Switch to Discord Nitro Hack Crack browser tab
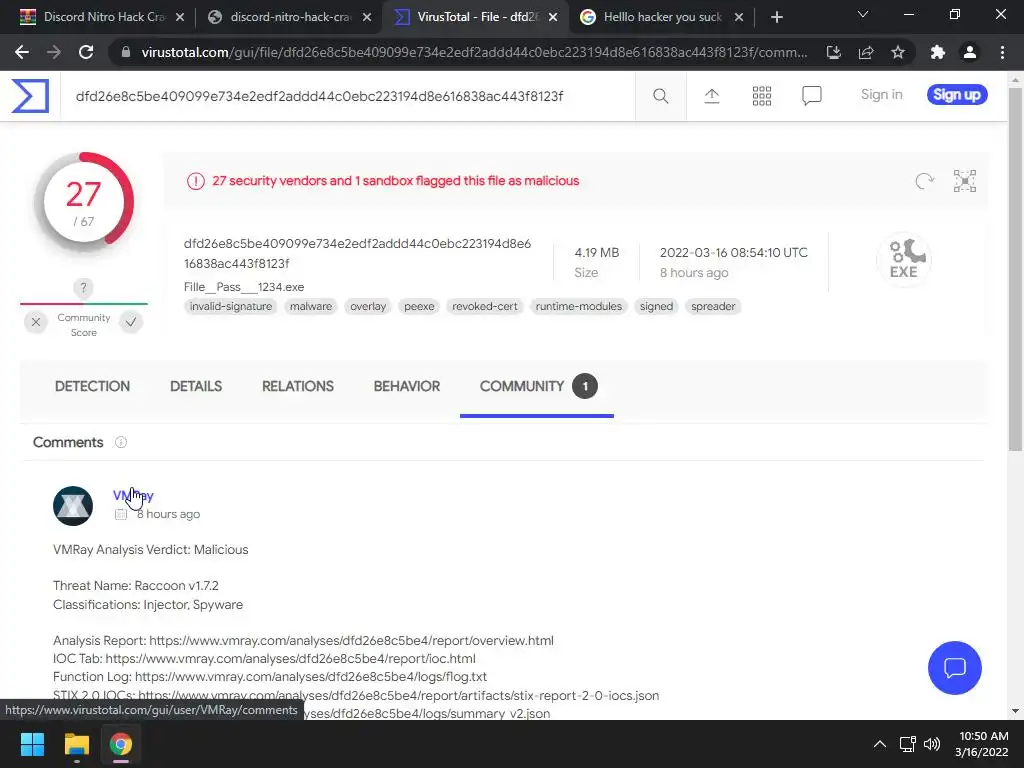 click(102, 17)
